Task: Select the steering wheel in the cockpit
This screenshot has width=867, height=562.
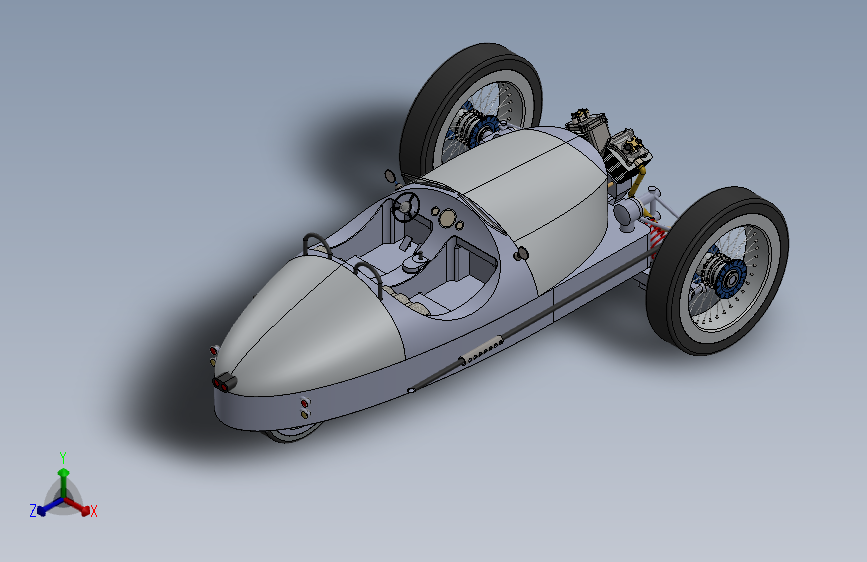Action: [x=406, y=206]
